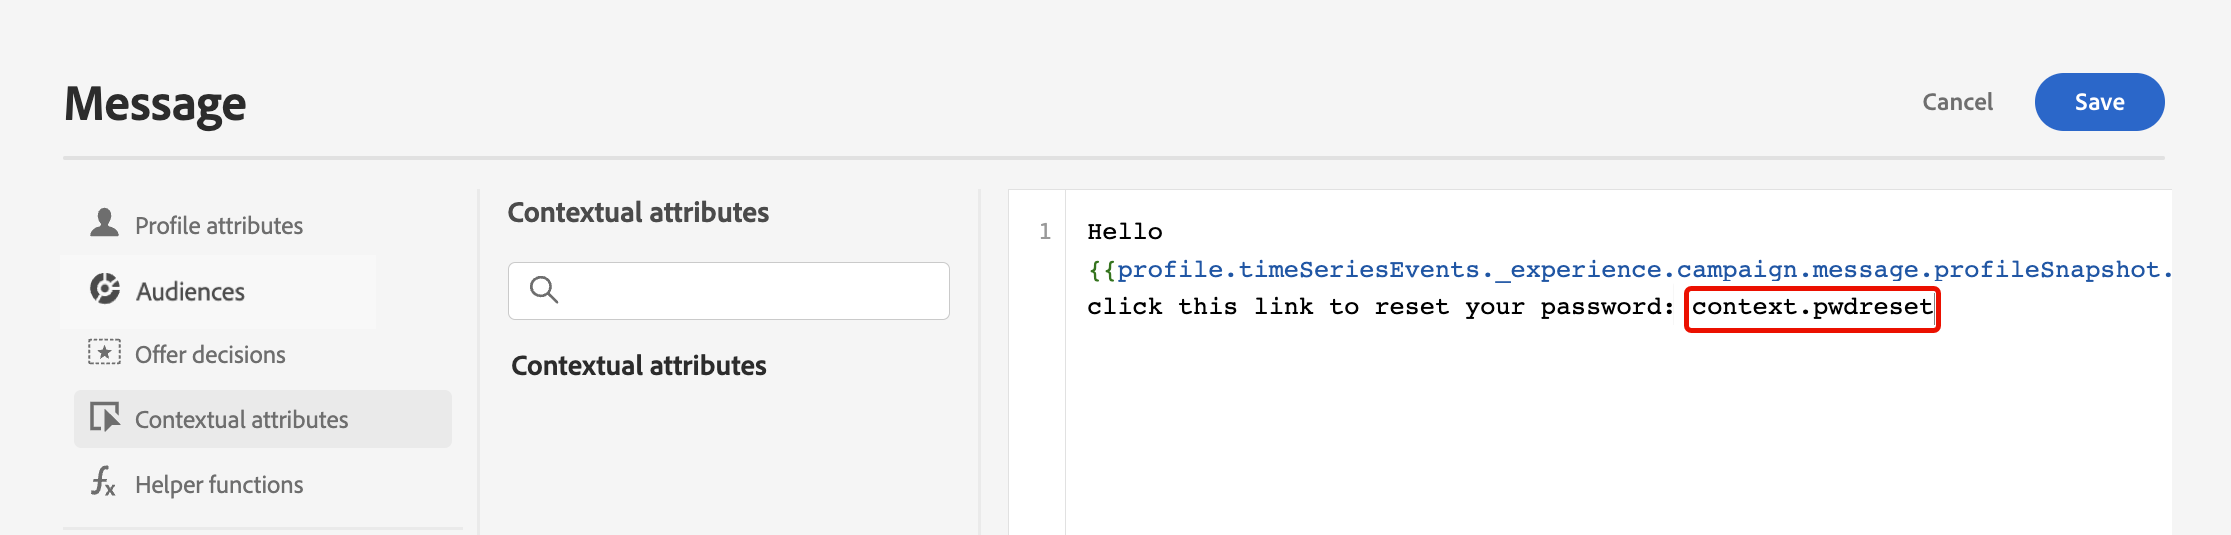Open the Profile attributes menu label
Screen dimensions: 2231x535
point(219,226)
